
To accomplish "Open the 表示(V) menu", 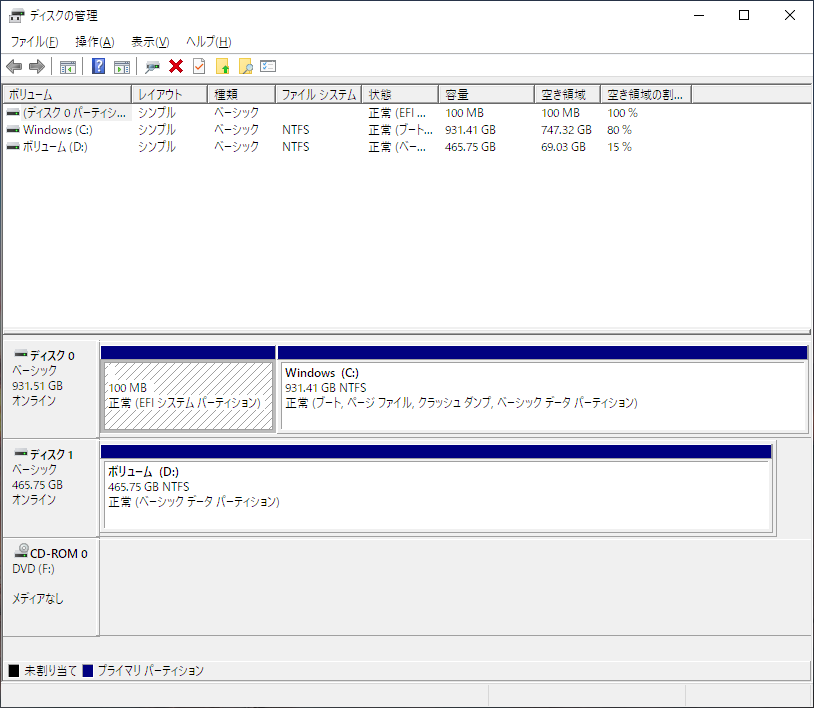I will tap(150, 42).
